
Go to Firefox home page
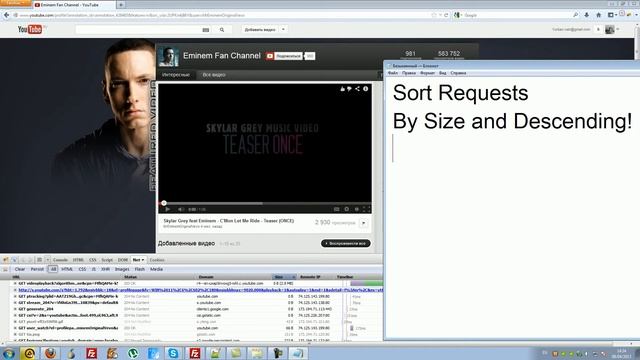tap(599, 15)
